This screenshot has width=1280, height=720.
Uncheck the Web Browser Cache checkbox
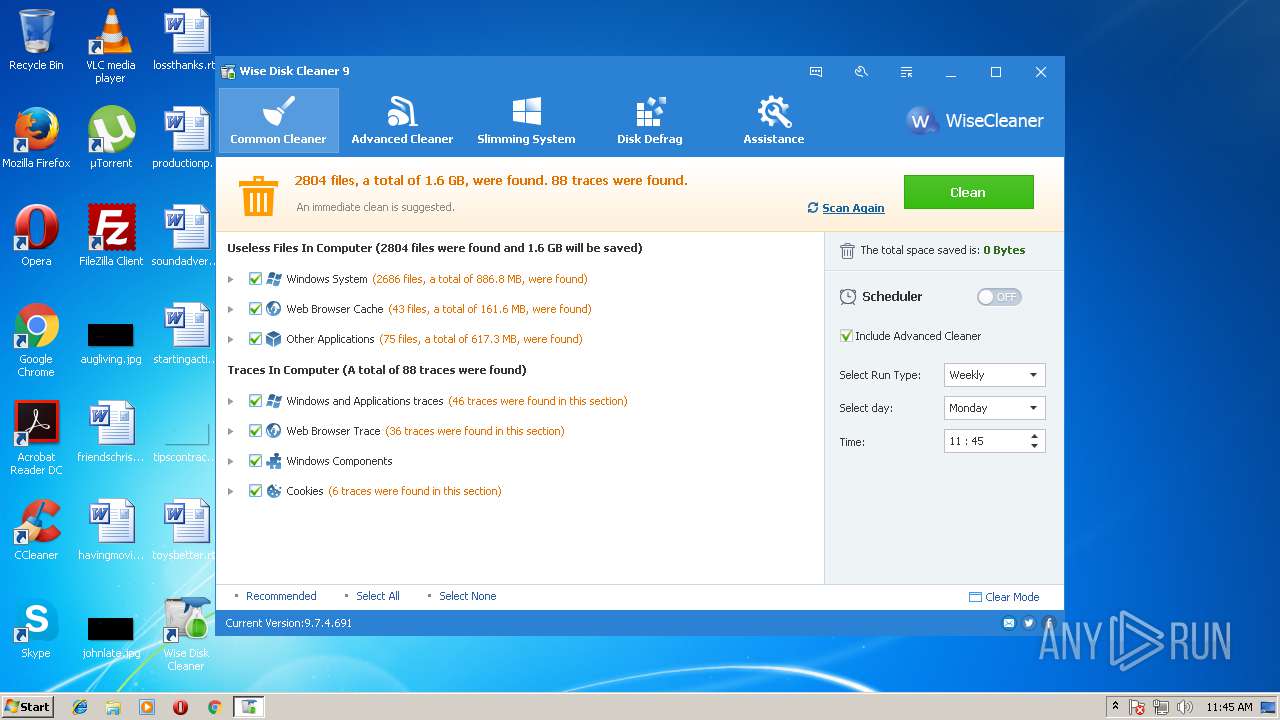(x=255, y=309)
